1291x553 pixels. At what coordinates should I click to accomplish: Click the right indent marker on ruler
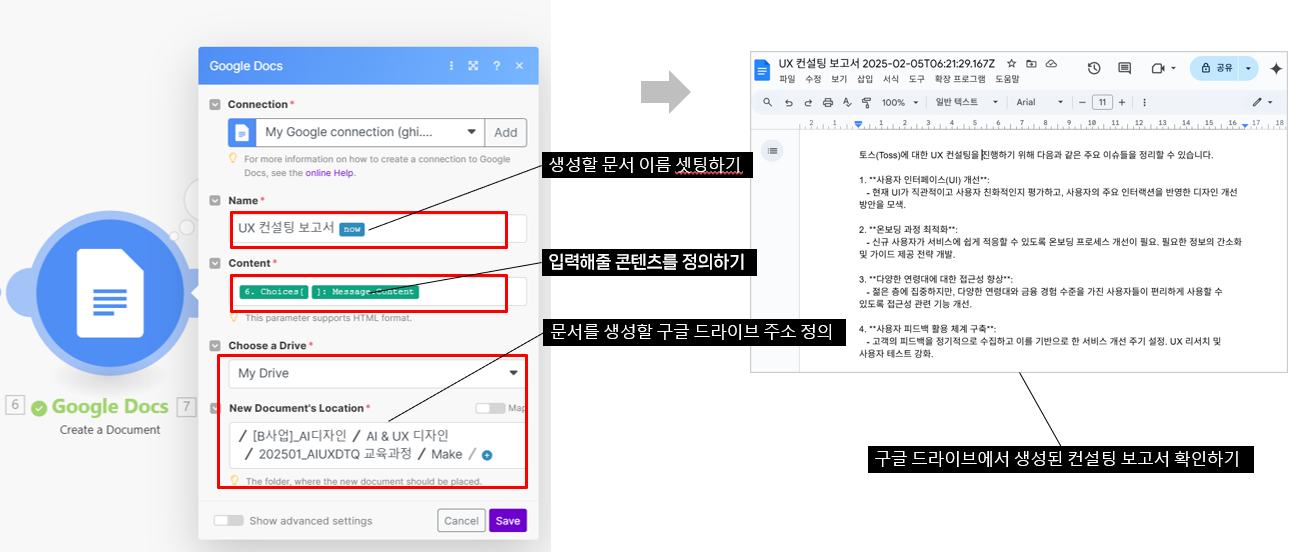1245,125
